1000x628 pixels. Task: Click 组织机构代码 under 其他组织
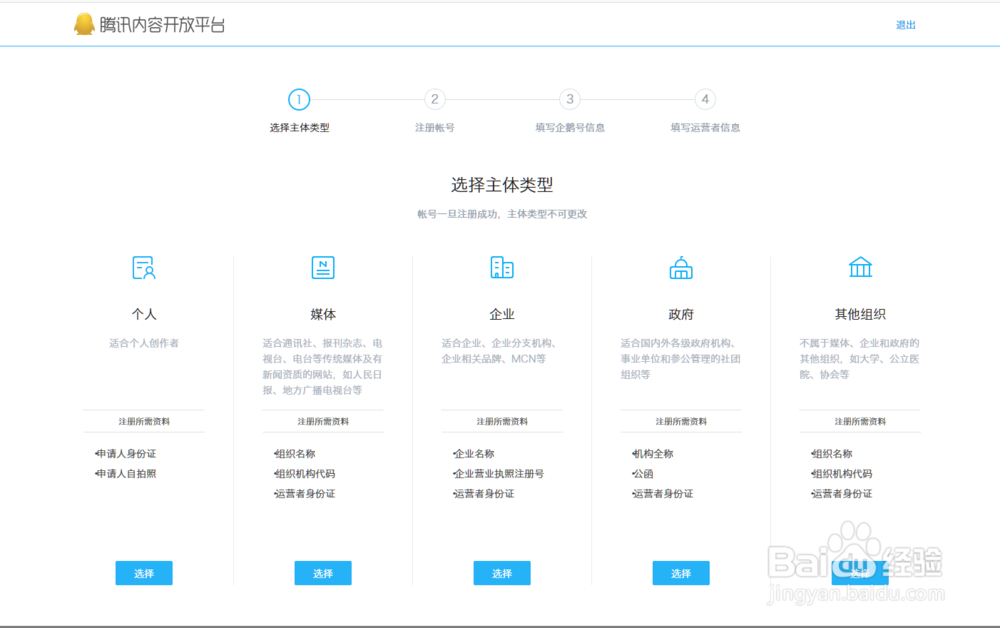point(842,474)
